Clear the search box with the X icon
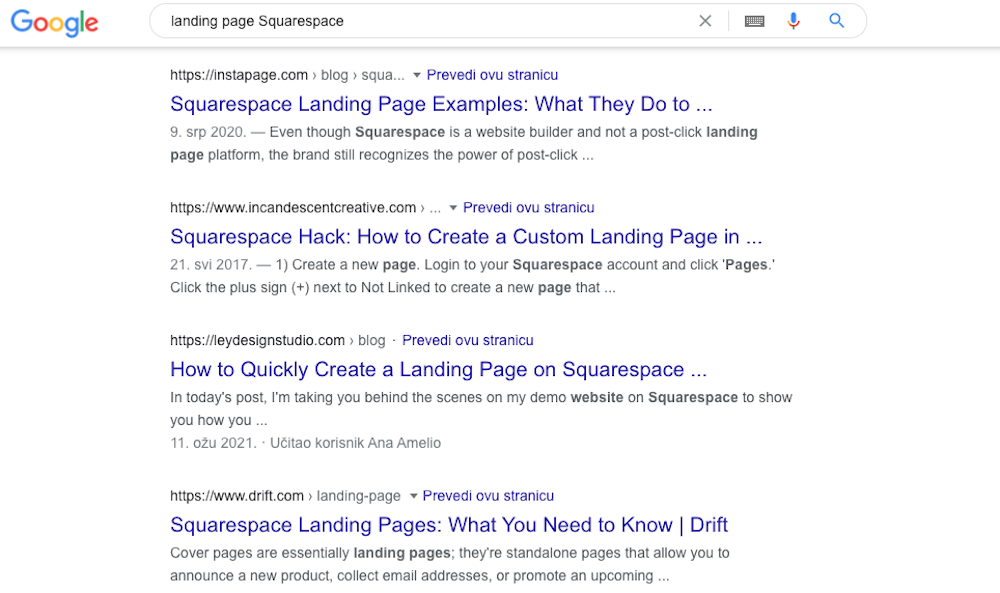This screenshot has width=1000, height=593. click(x=705, y=21)
